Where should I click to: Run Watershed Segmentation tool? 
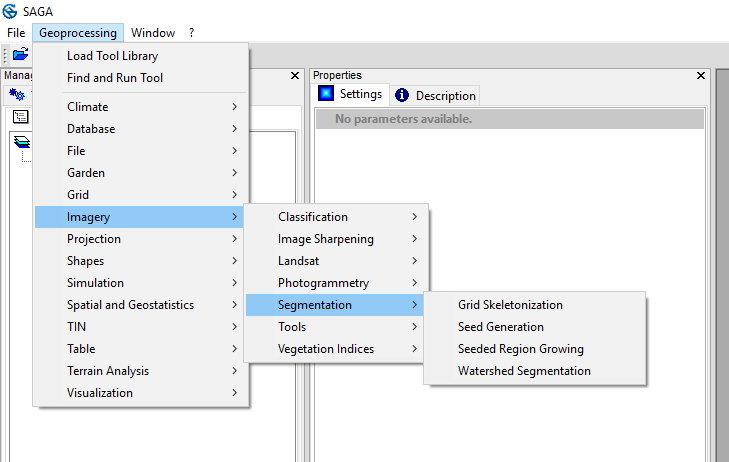pos(535,371)
